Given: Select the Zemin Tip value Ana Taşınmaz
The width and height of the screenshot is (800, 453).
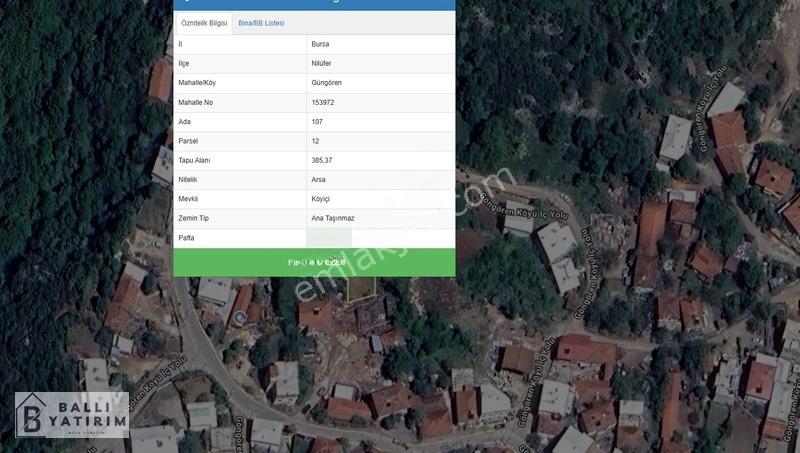Looking at the screenshot, I should (x=333, y=218).
